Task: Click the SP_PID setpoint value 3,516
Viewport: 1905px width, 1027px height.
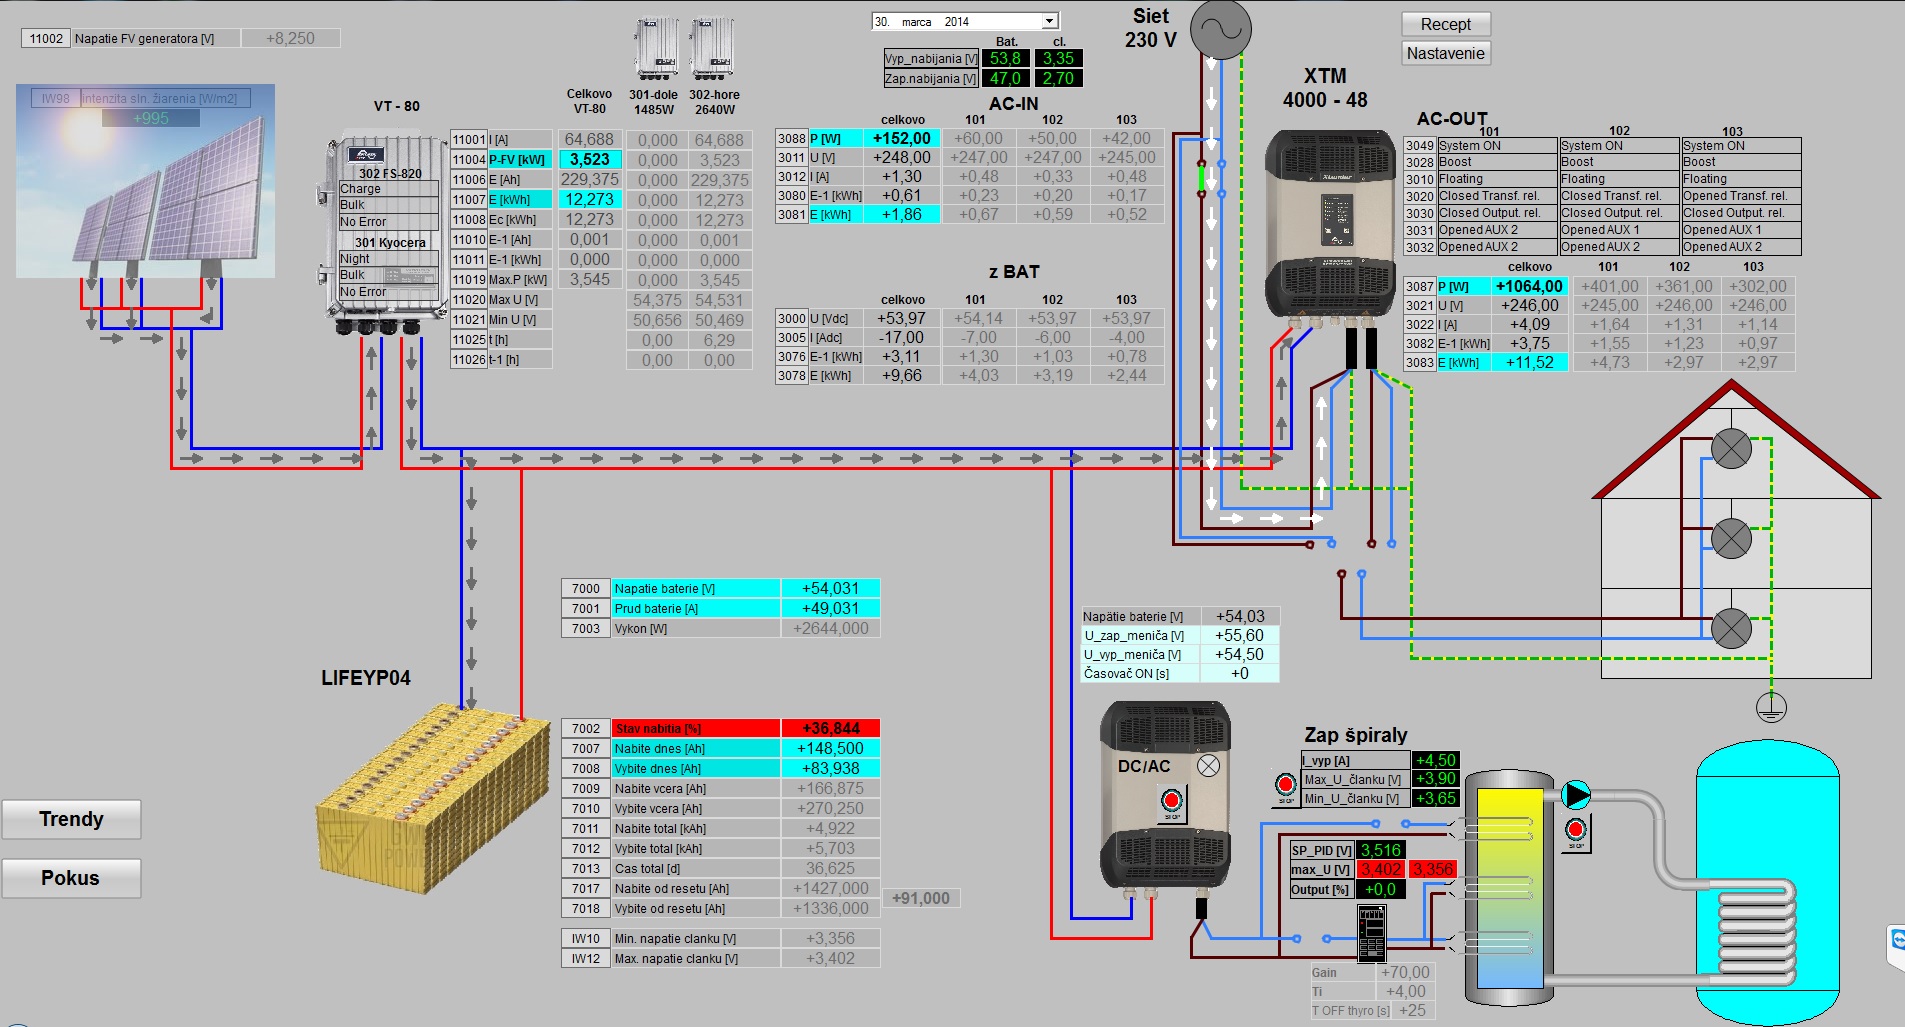Action: point(1381,850)
